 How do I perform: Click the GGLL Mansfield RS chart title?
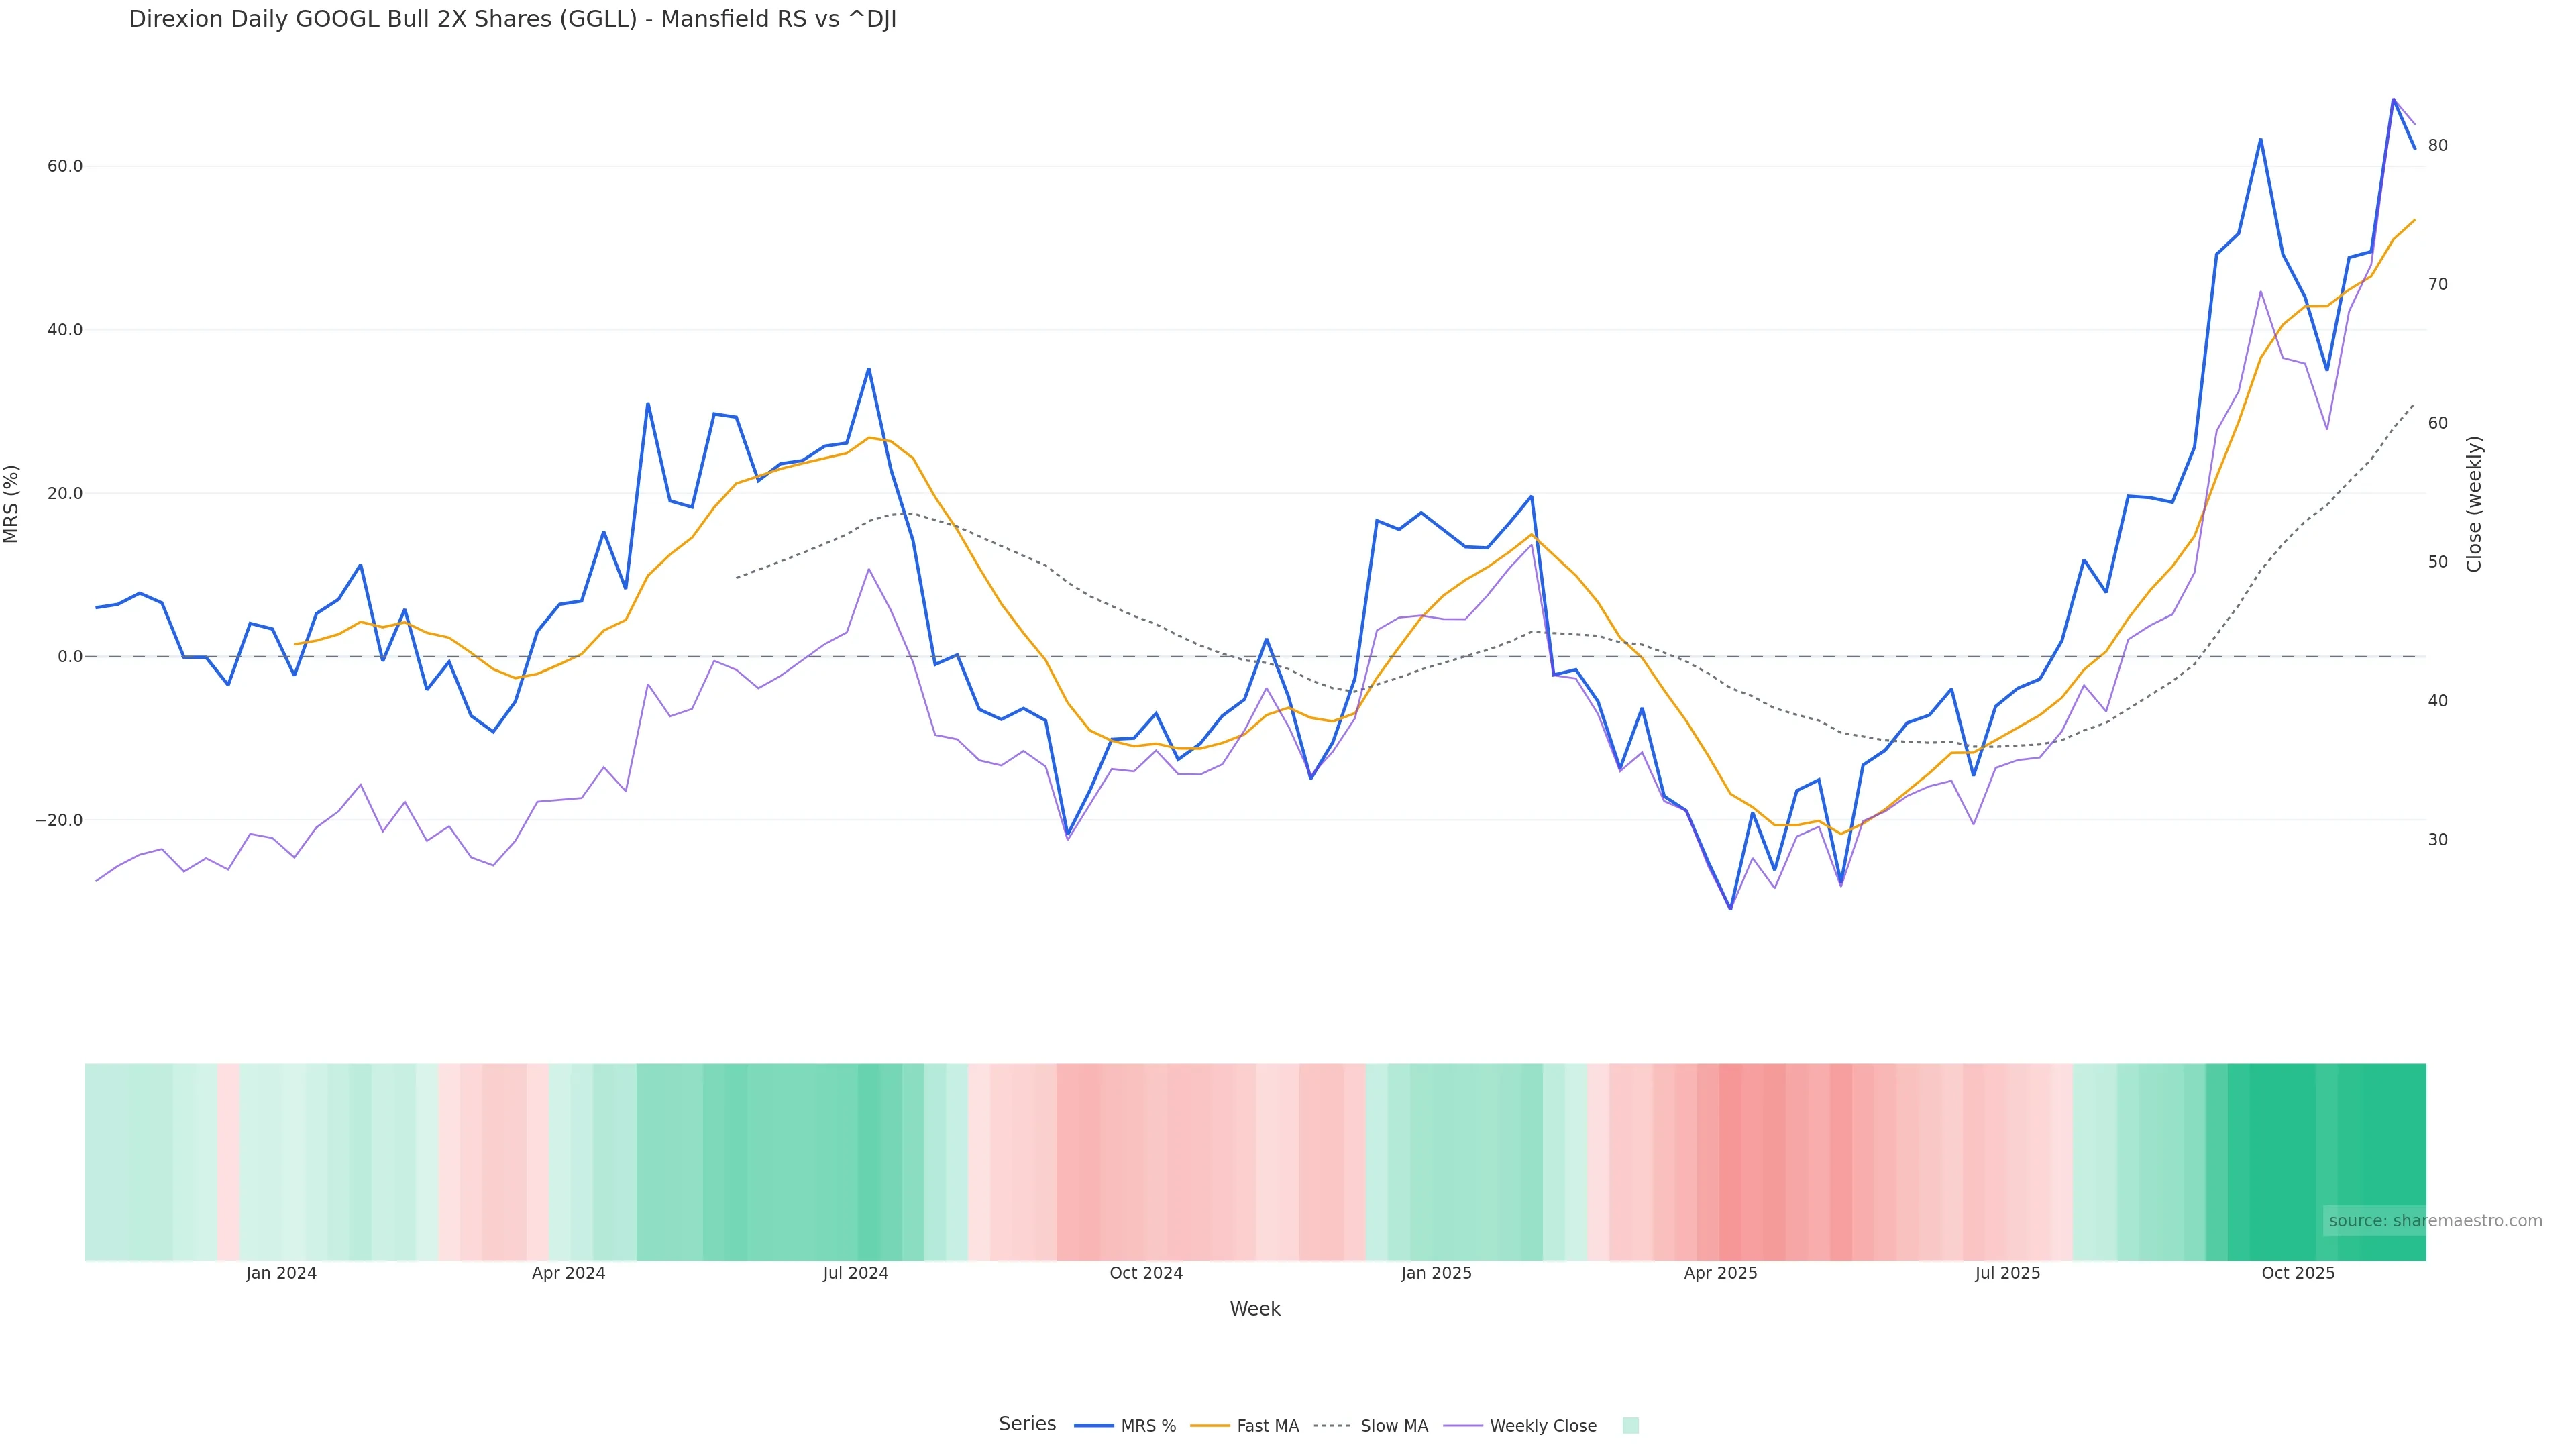[x=512, y=20]
